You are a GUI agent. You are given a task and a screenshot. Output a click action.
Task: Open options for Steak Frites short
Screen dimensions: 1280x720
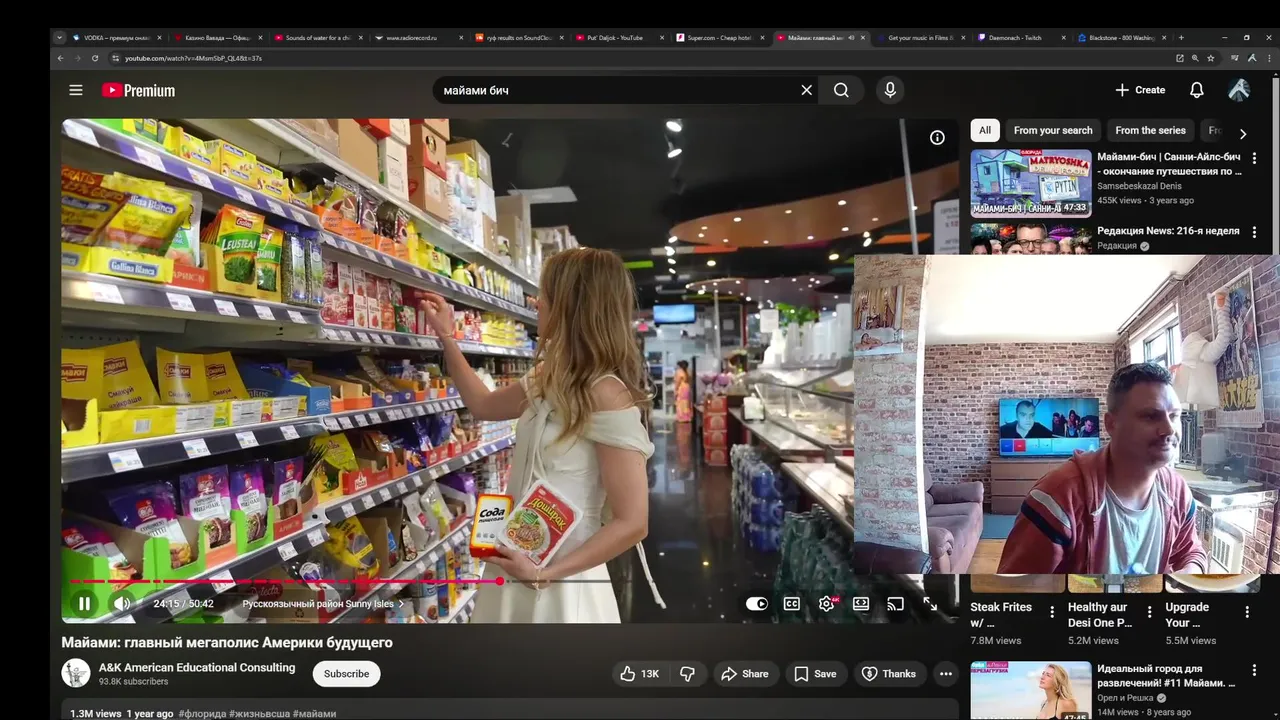[x=1051, y=612]
